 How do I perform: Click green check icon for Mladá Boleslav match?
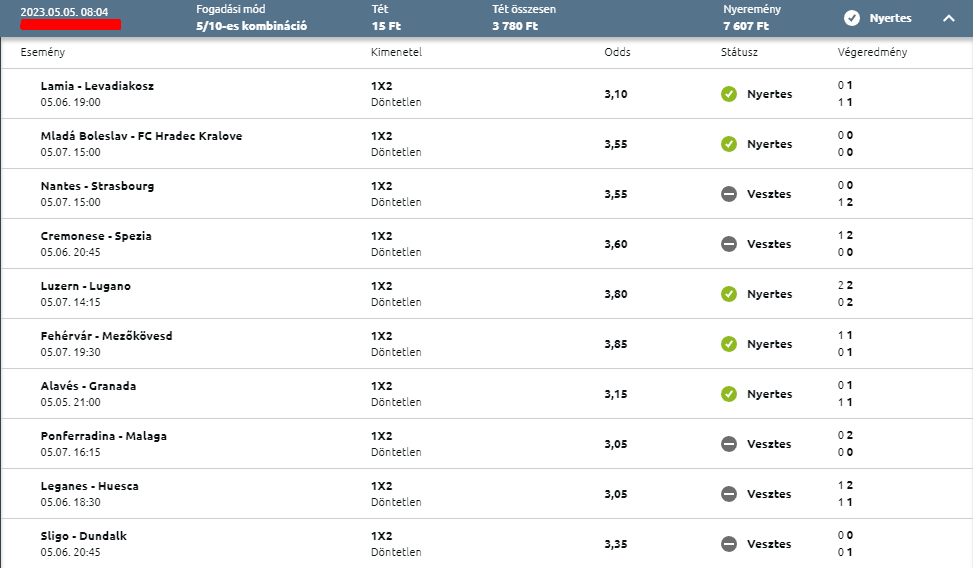(x=729, y=144)
